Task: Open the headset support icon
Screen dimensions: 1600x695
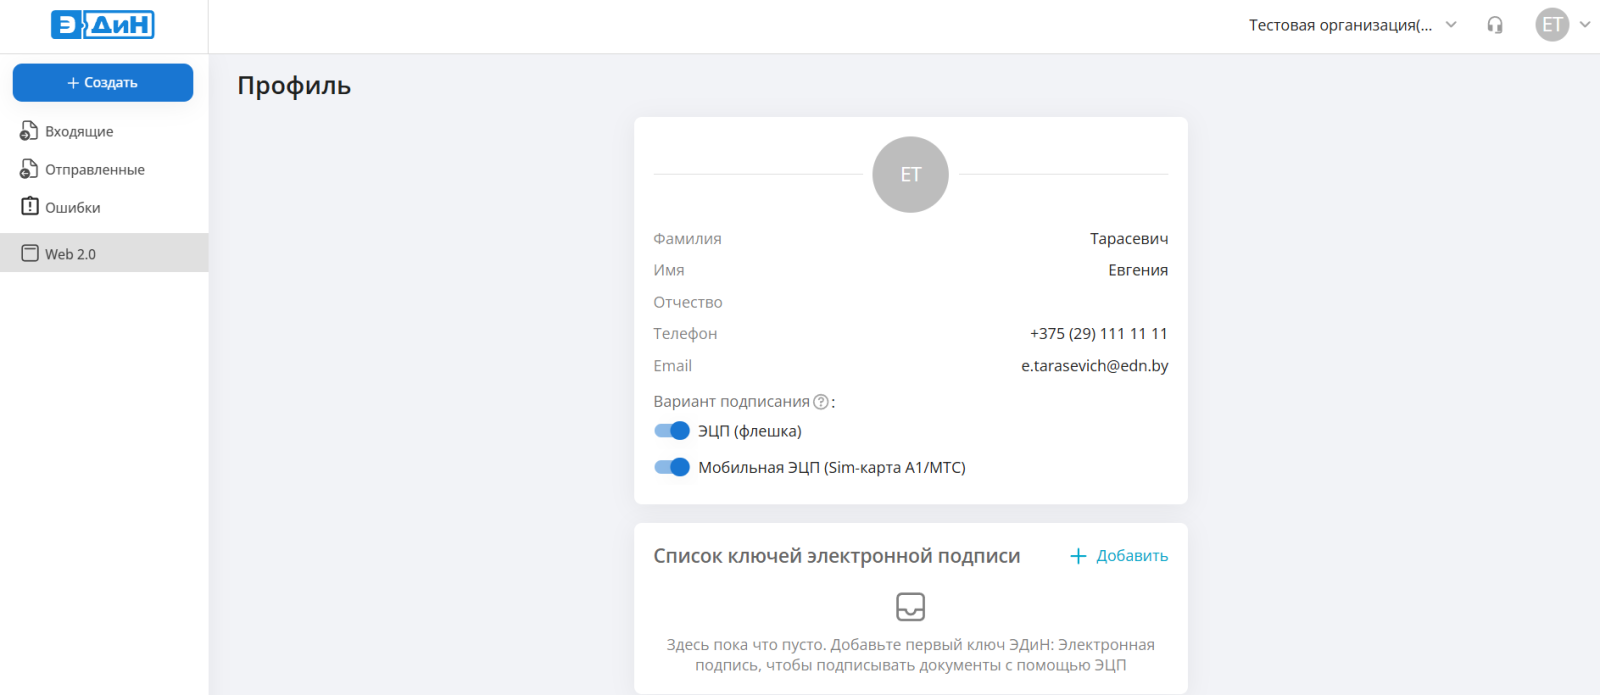Action: point(1494,25)
